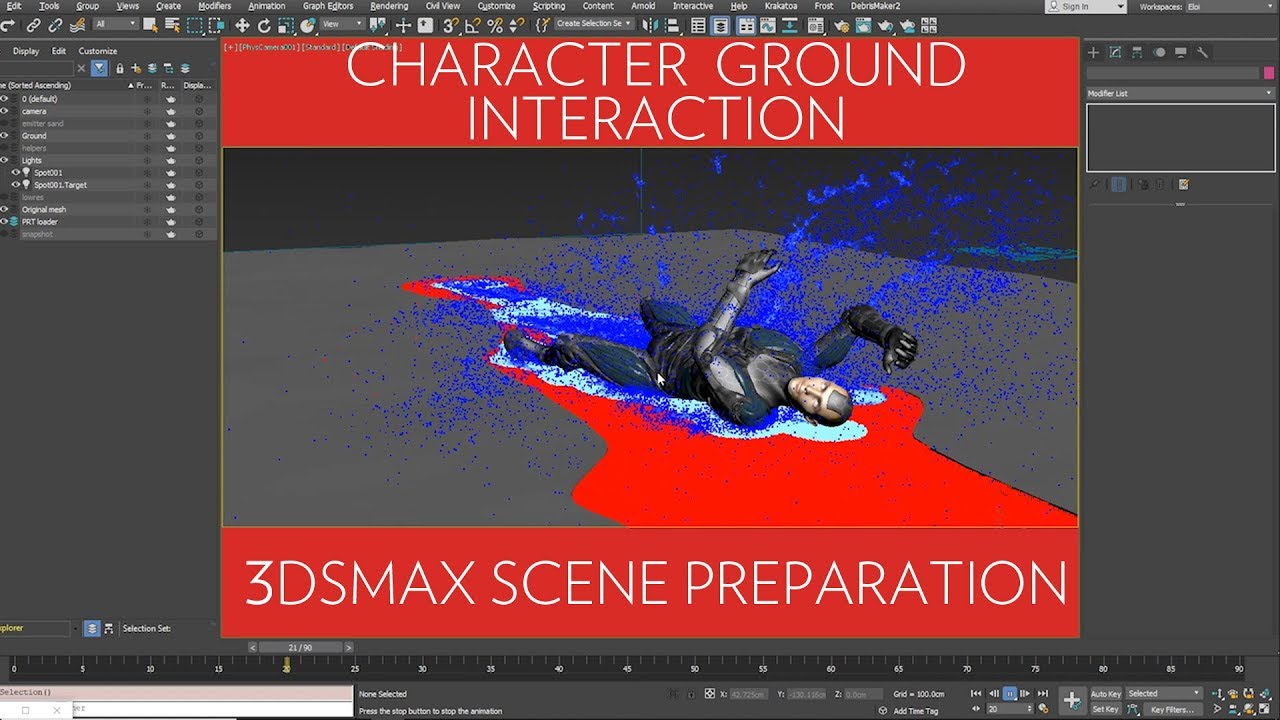Open the Create command panel tab
Screen dimensions: 1280x720
point(1093,52)
